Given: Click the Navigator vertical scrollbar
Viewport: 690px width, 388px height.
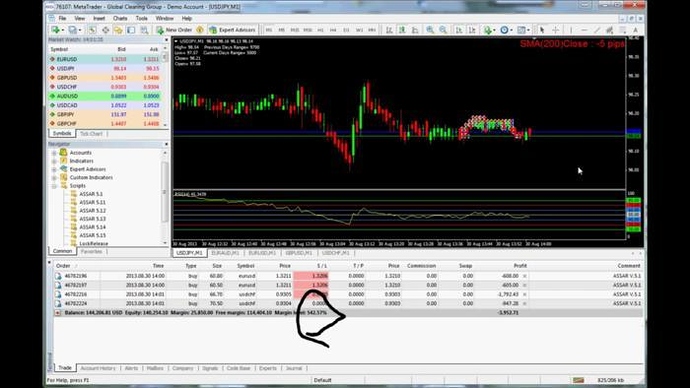Looking at the screenshot, I should pos(165,197).
